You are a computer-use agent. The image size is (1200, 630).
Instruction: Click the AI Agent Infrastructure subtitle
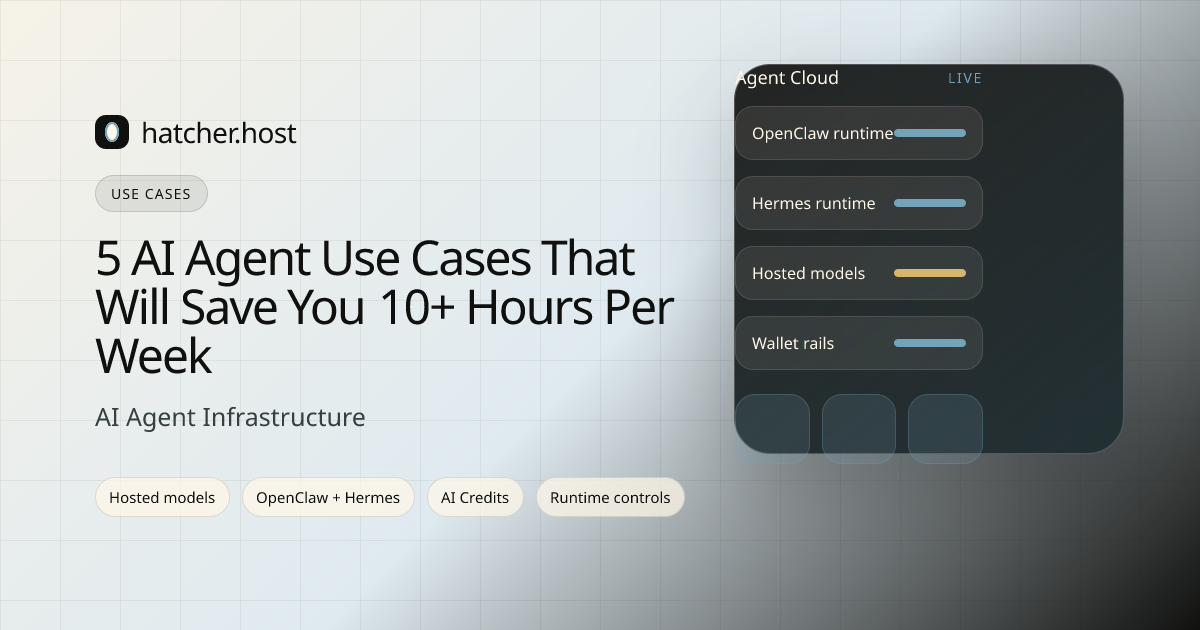(x=230, y=417)
